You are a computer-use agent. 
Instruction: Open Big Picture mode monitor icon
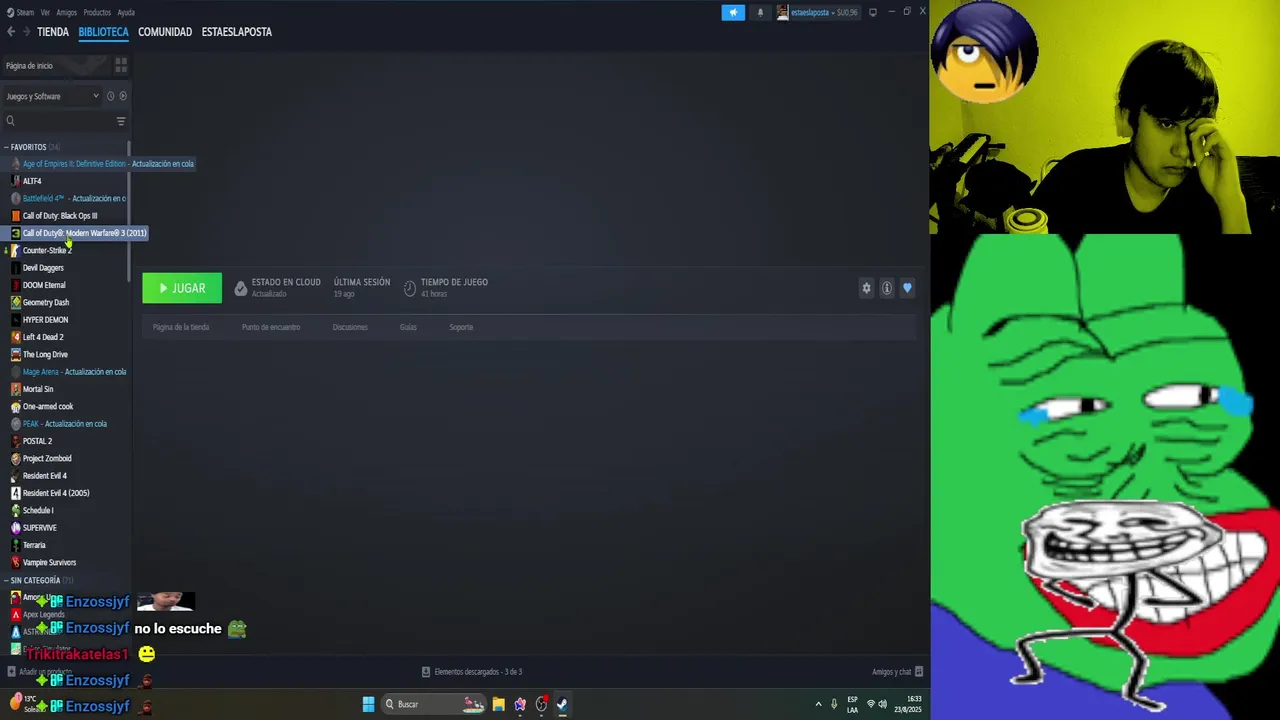(872, 12)
